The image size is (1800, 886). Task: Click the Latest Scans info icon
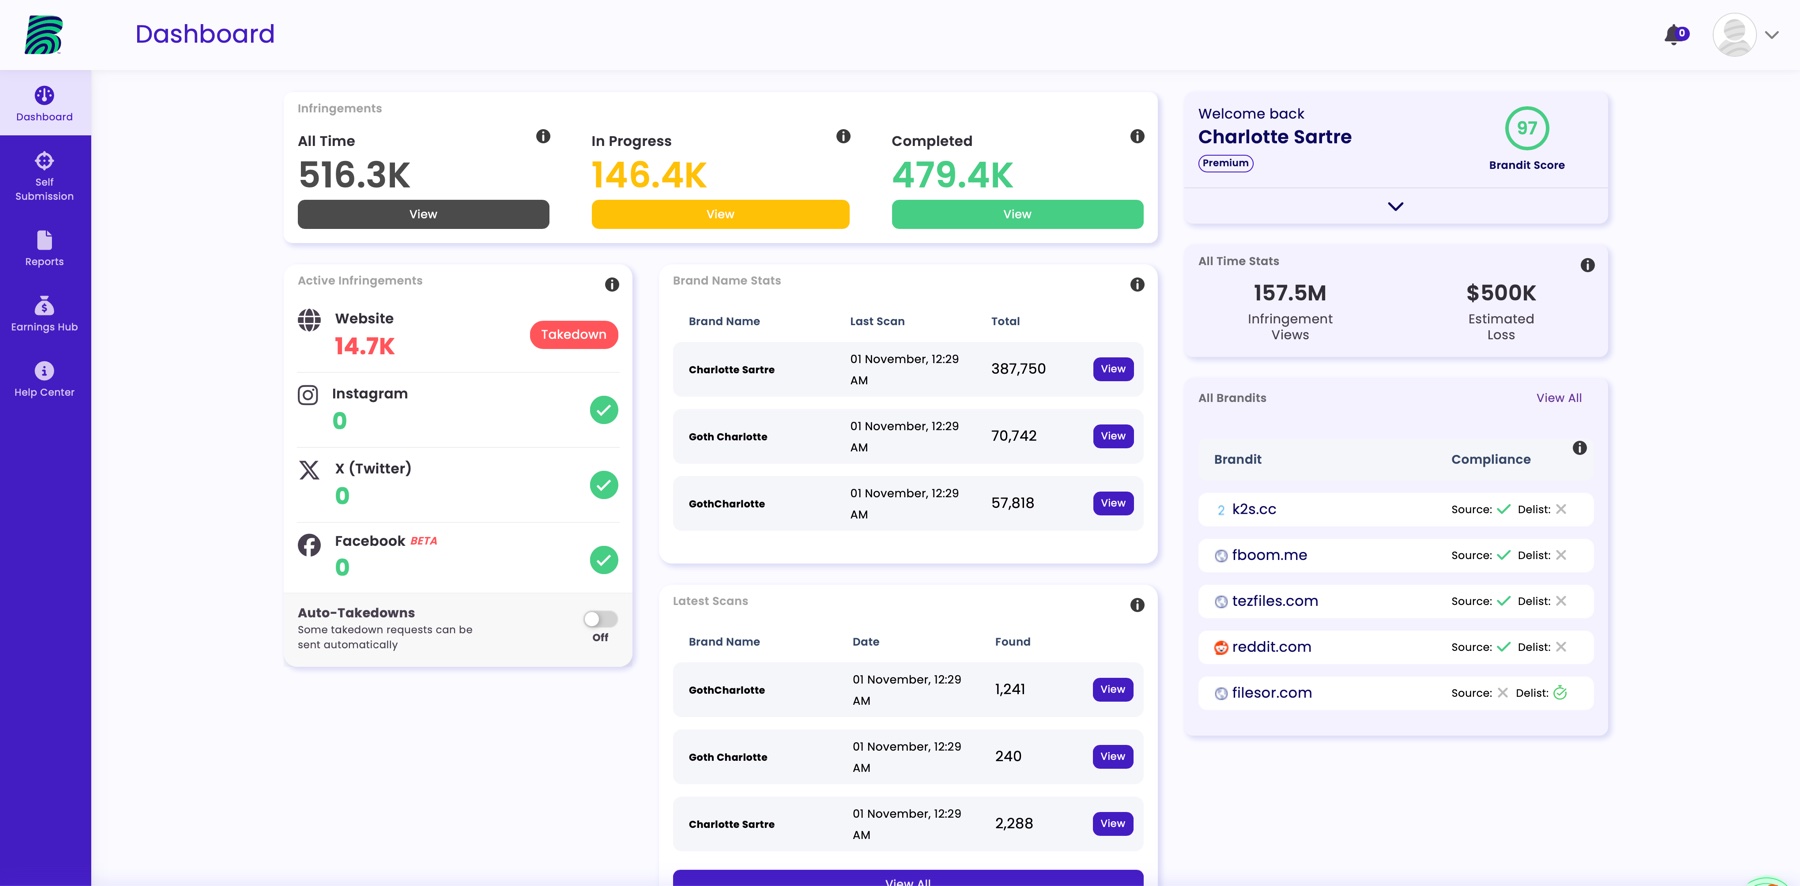pos(1137,605)
